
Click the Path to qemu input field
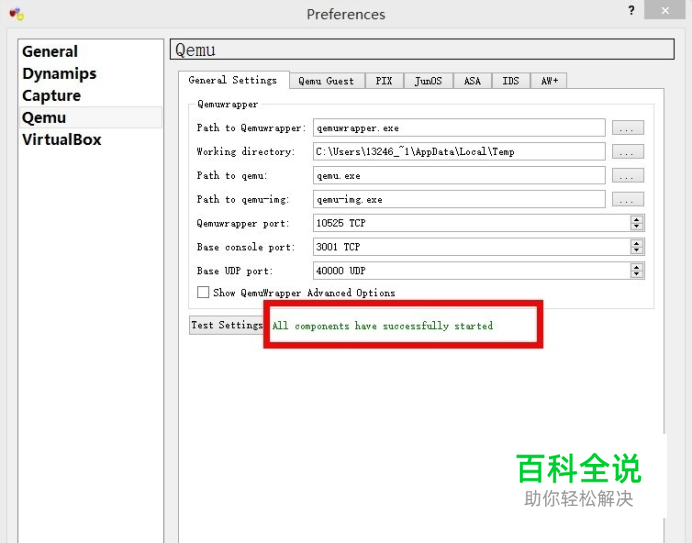[459, 176]
